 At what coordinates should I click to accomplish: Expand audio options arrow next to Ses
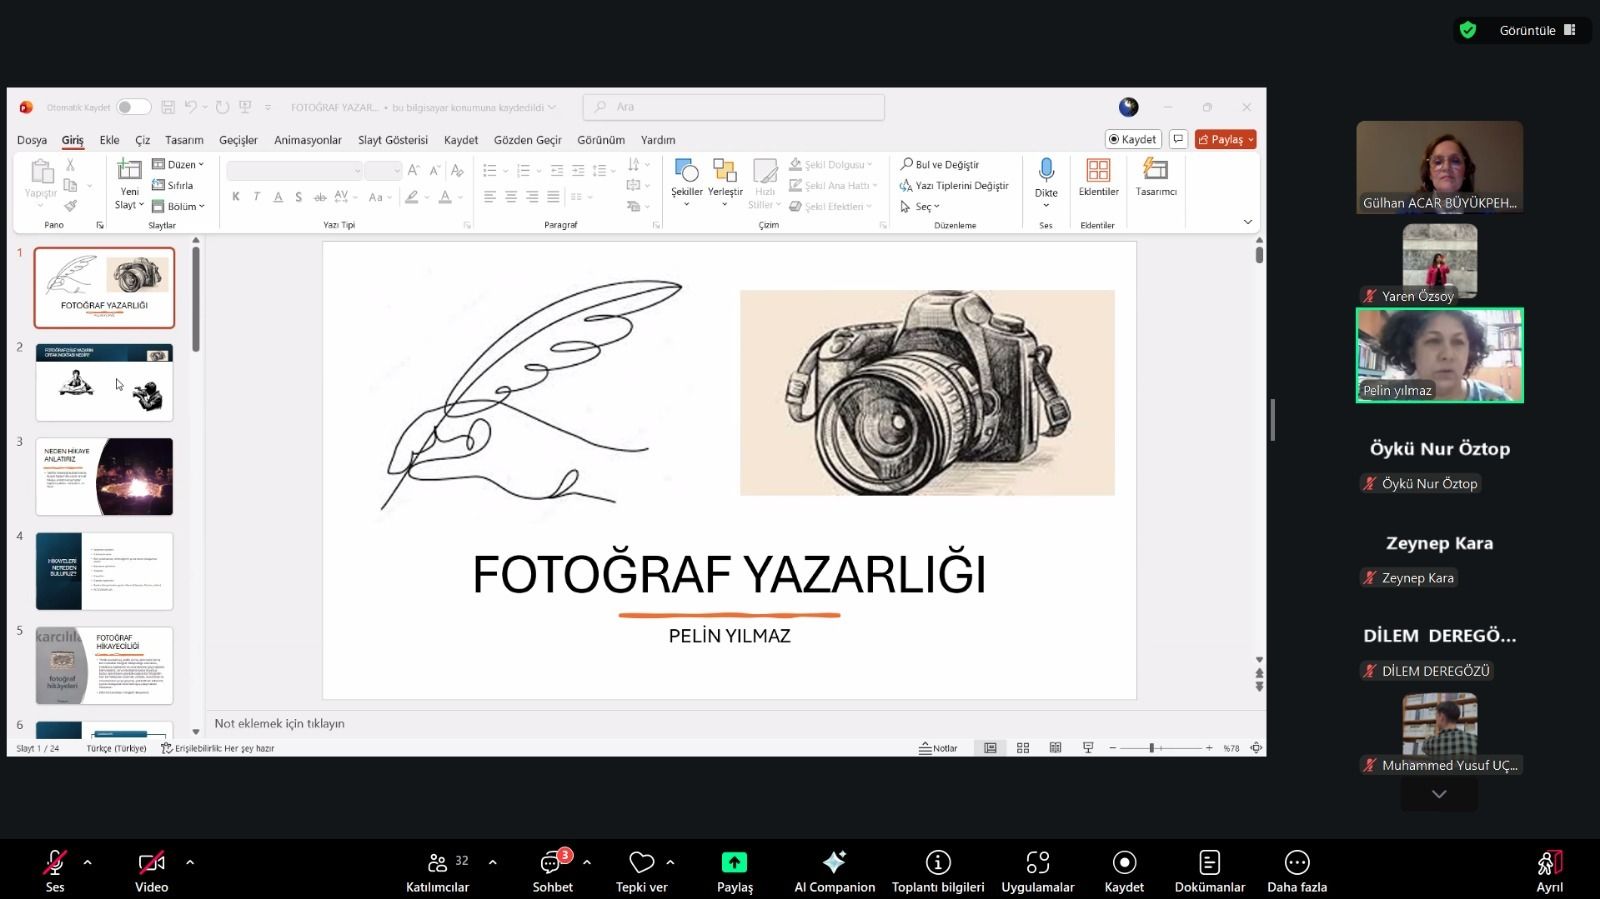[x=87, y=862]
